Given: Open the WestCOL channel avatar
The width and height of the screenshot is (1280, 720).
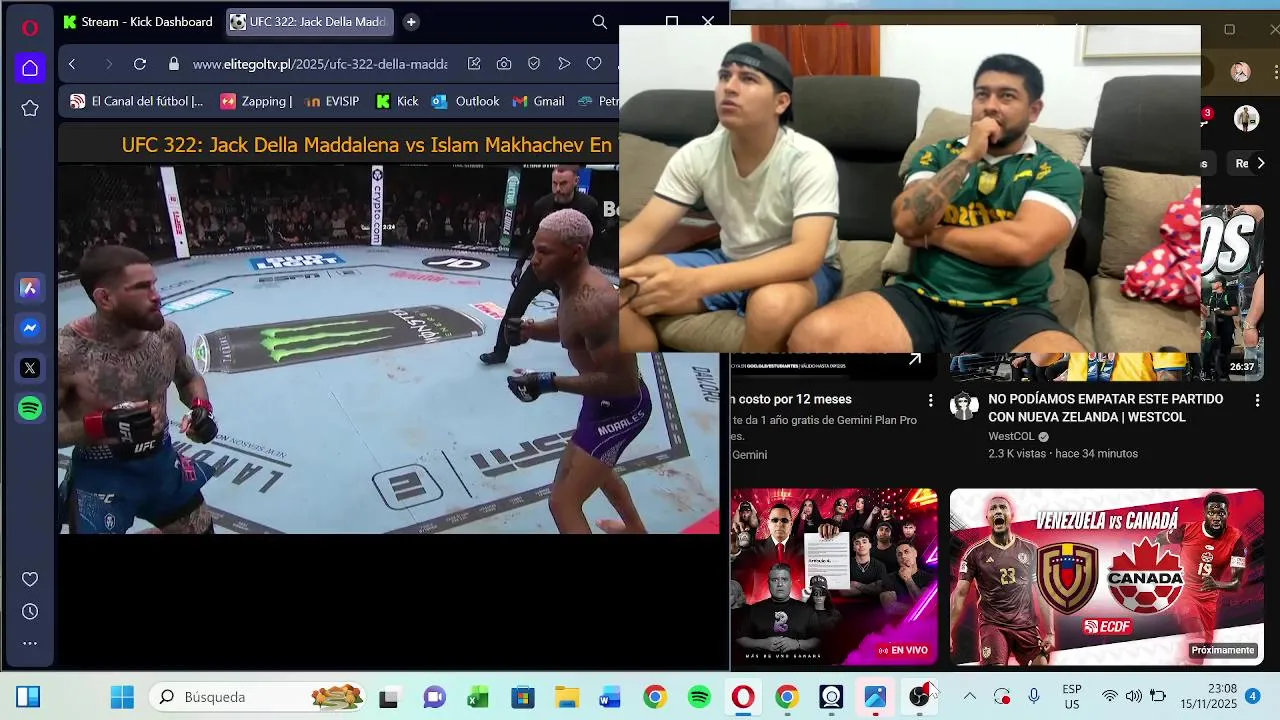Looking at the screenshot, I should click(964, 405).
